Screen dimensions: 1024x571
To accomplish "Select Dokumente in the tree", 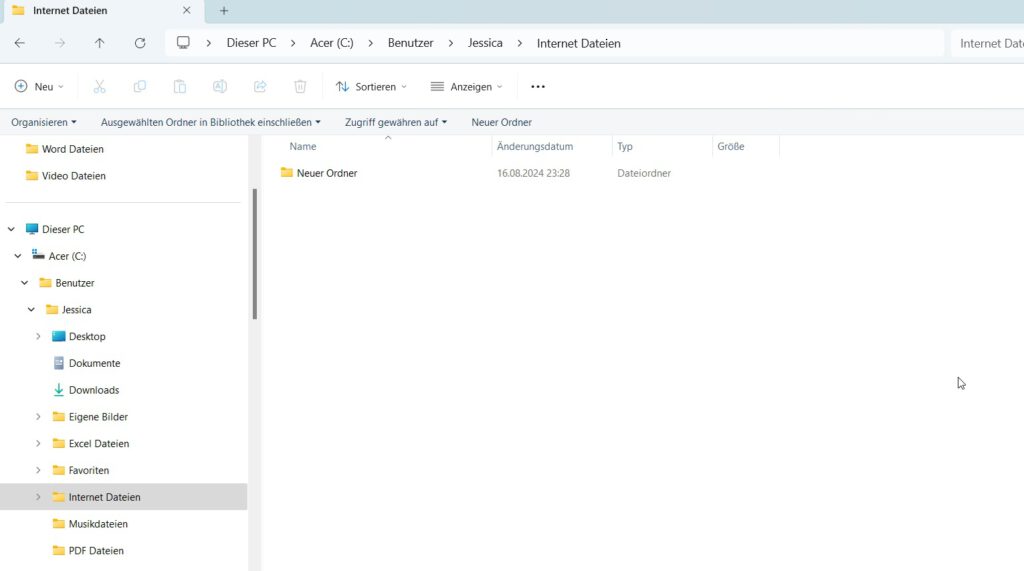I will click(x=94, y=363).
